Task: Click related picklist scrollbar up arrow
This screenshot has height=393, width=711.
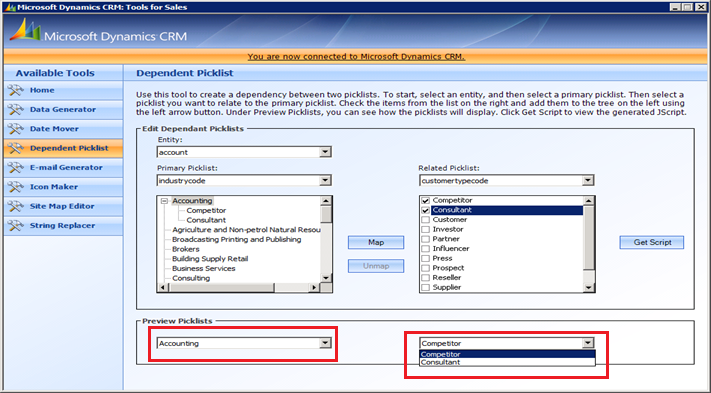Action: point(589,201)
